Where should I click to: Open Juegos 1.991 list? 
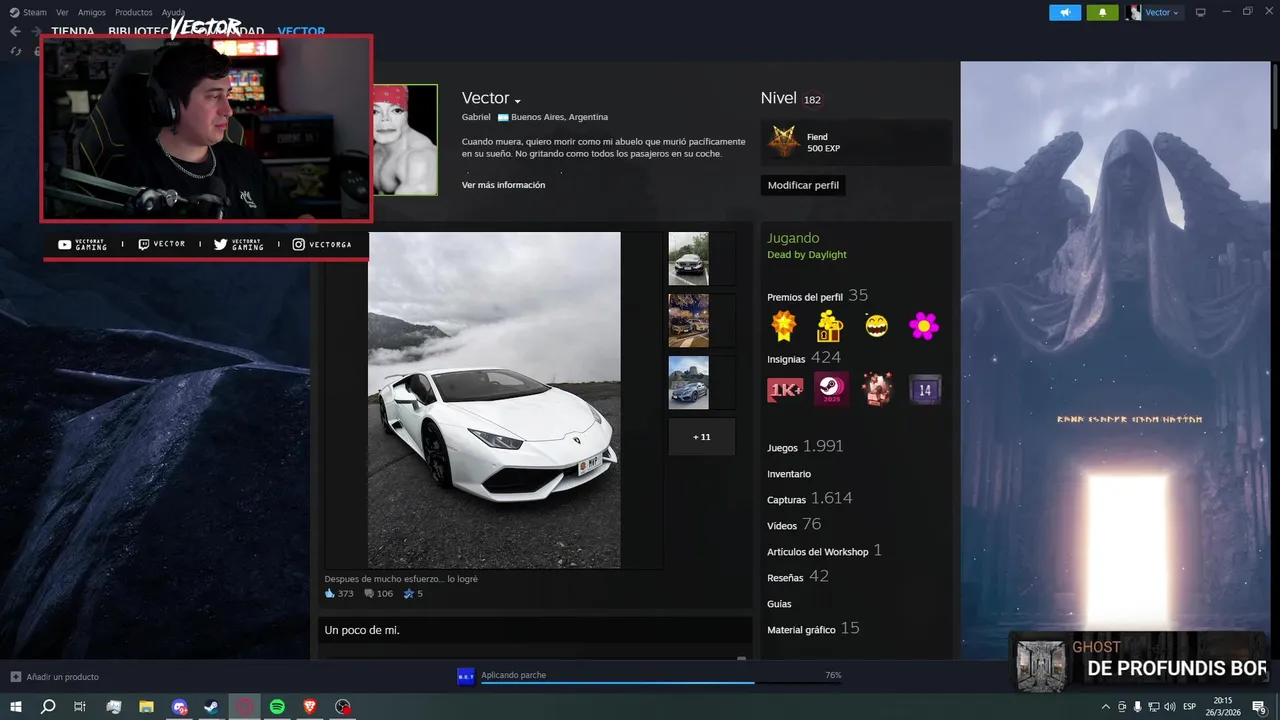click(805, 447)
